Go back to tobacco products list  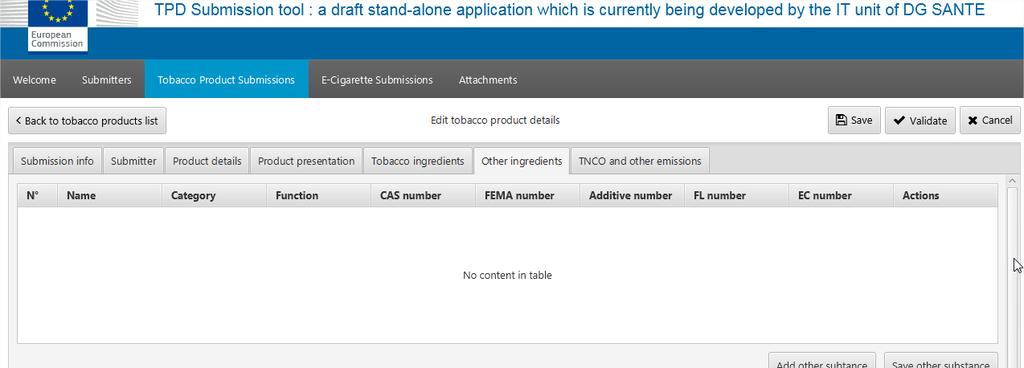tap(88, 121)
